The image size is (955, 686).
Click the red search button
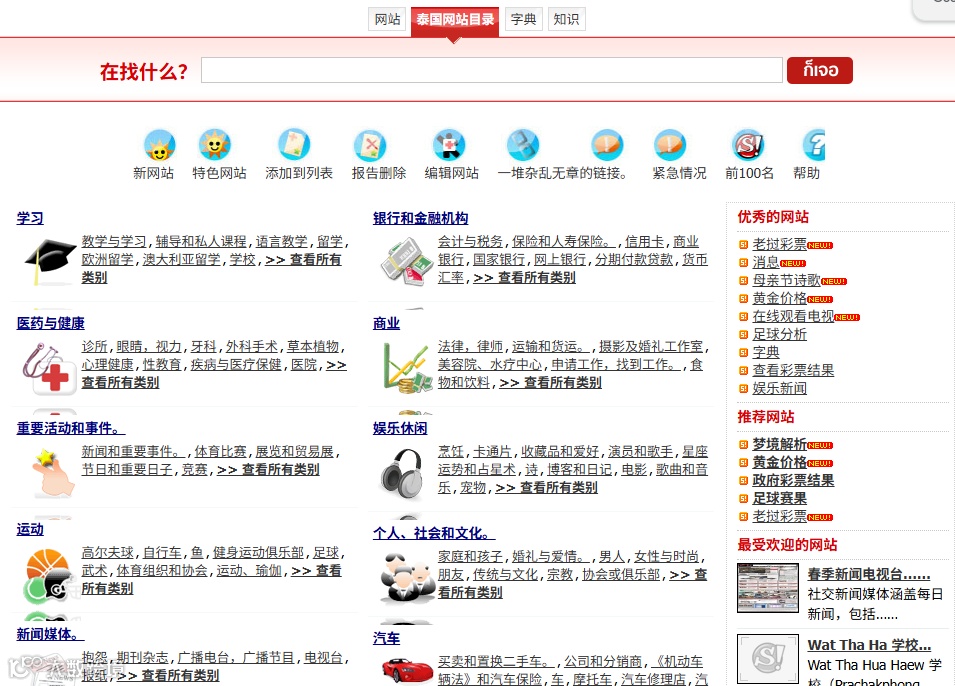pos(820,70)
